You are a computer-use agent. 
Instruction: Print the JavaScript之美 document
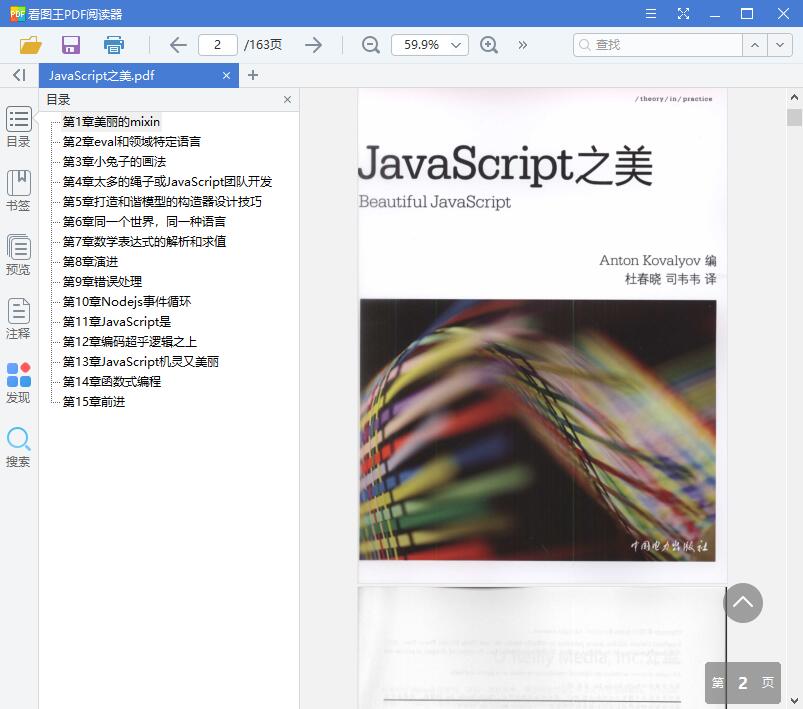pos(112,45)
